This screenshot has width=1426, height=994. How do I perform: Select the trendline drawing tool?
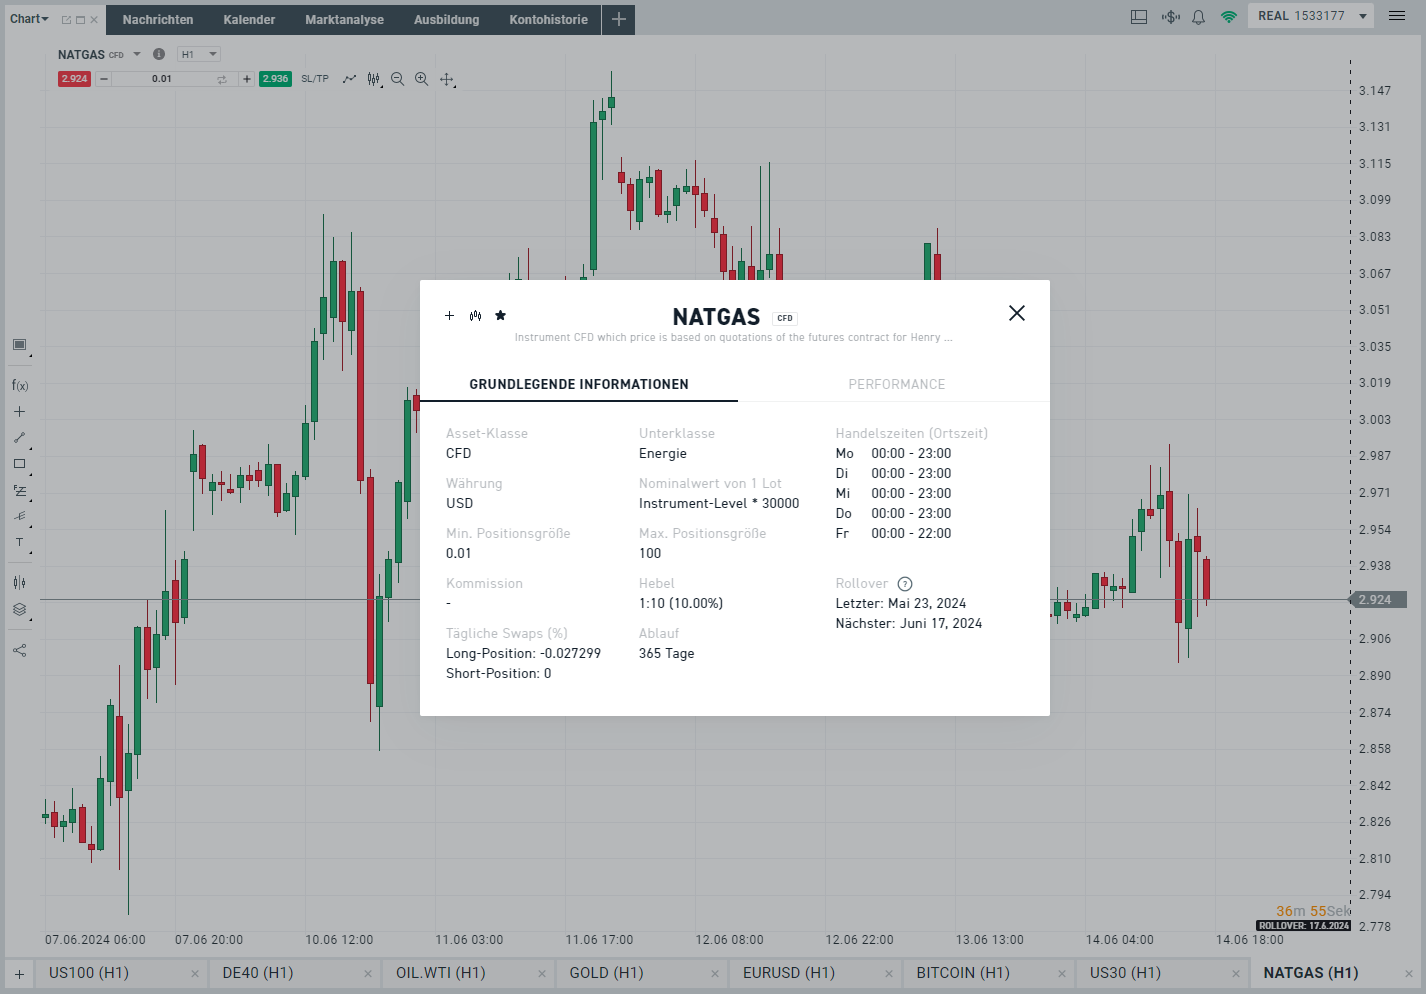click(x=19, y=437)
